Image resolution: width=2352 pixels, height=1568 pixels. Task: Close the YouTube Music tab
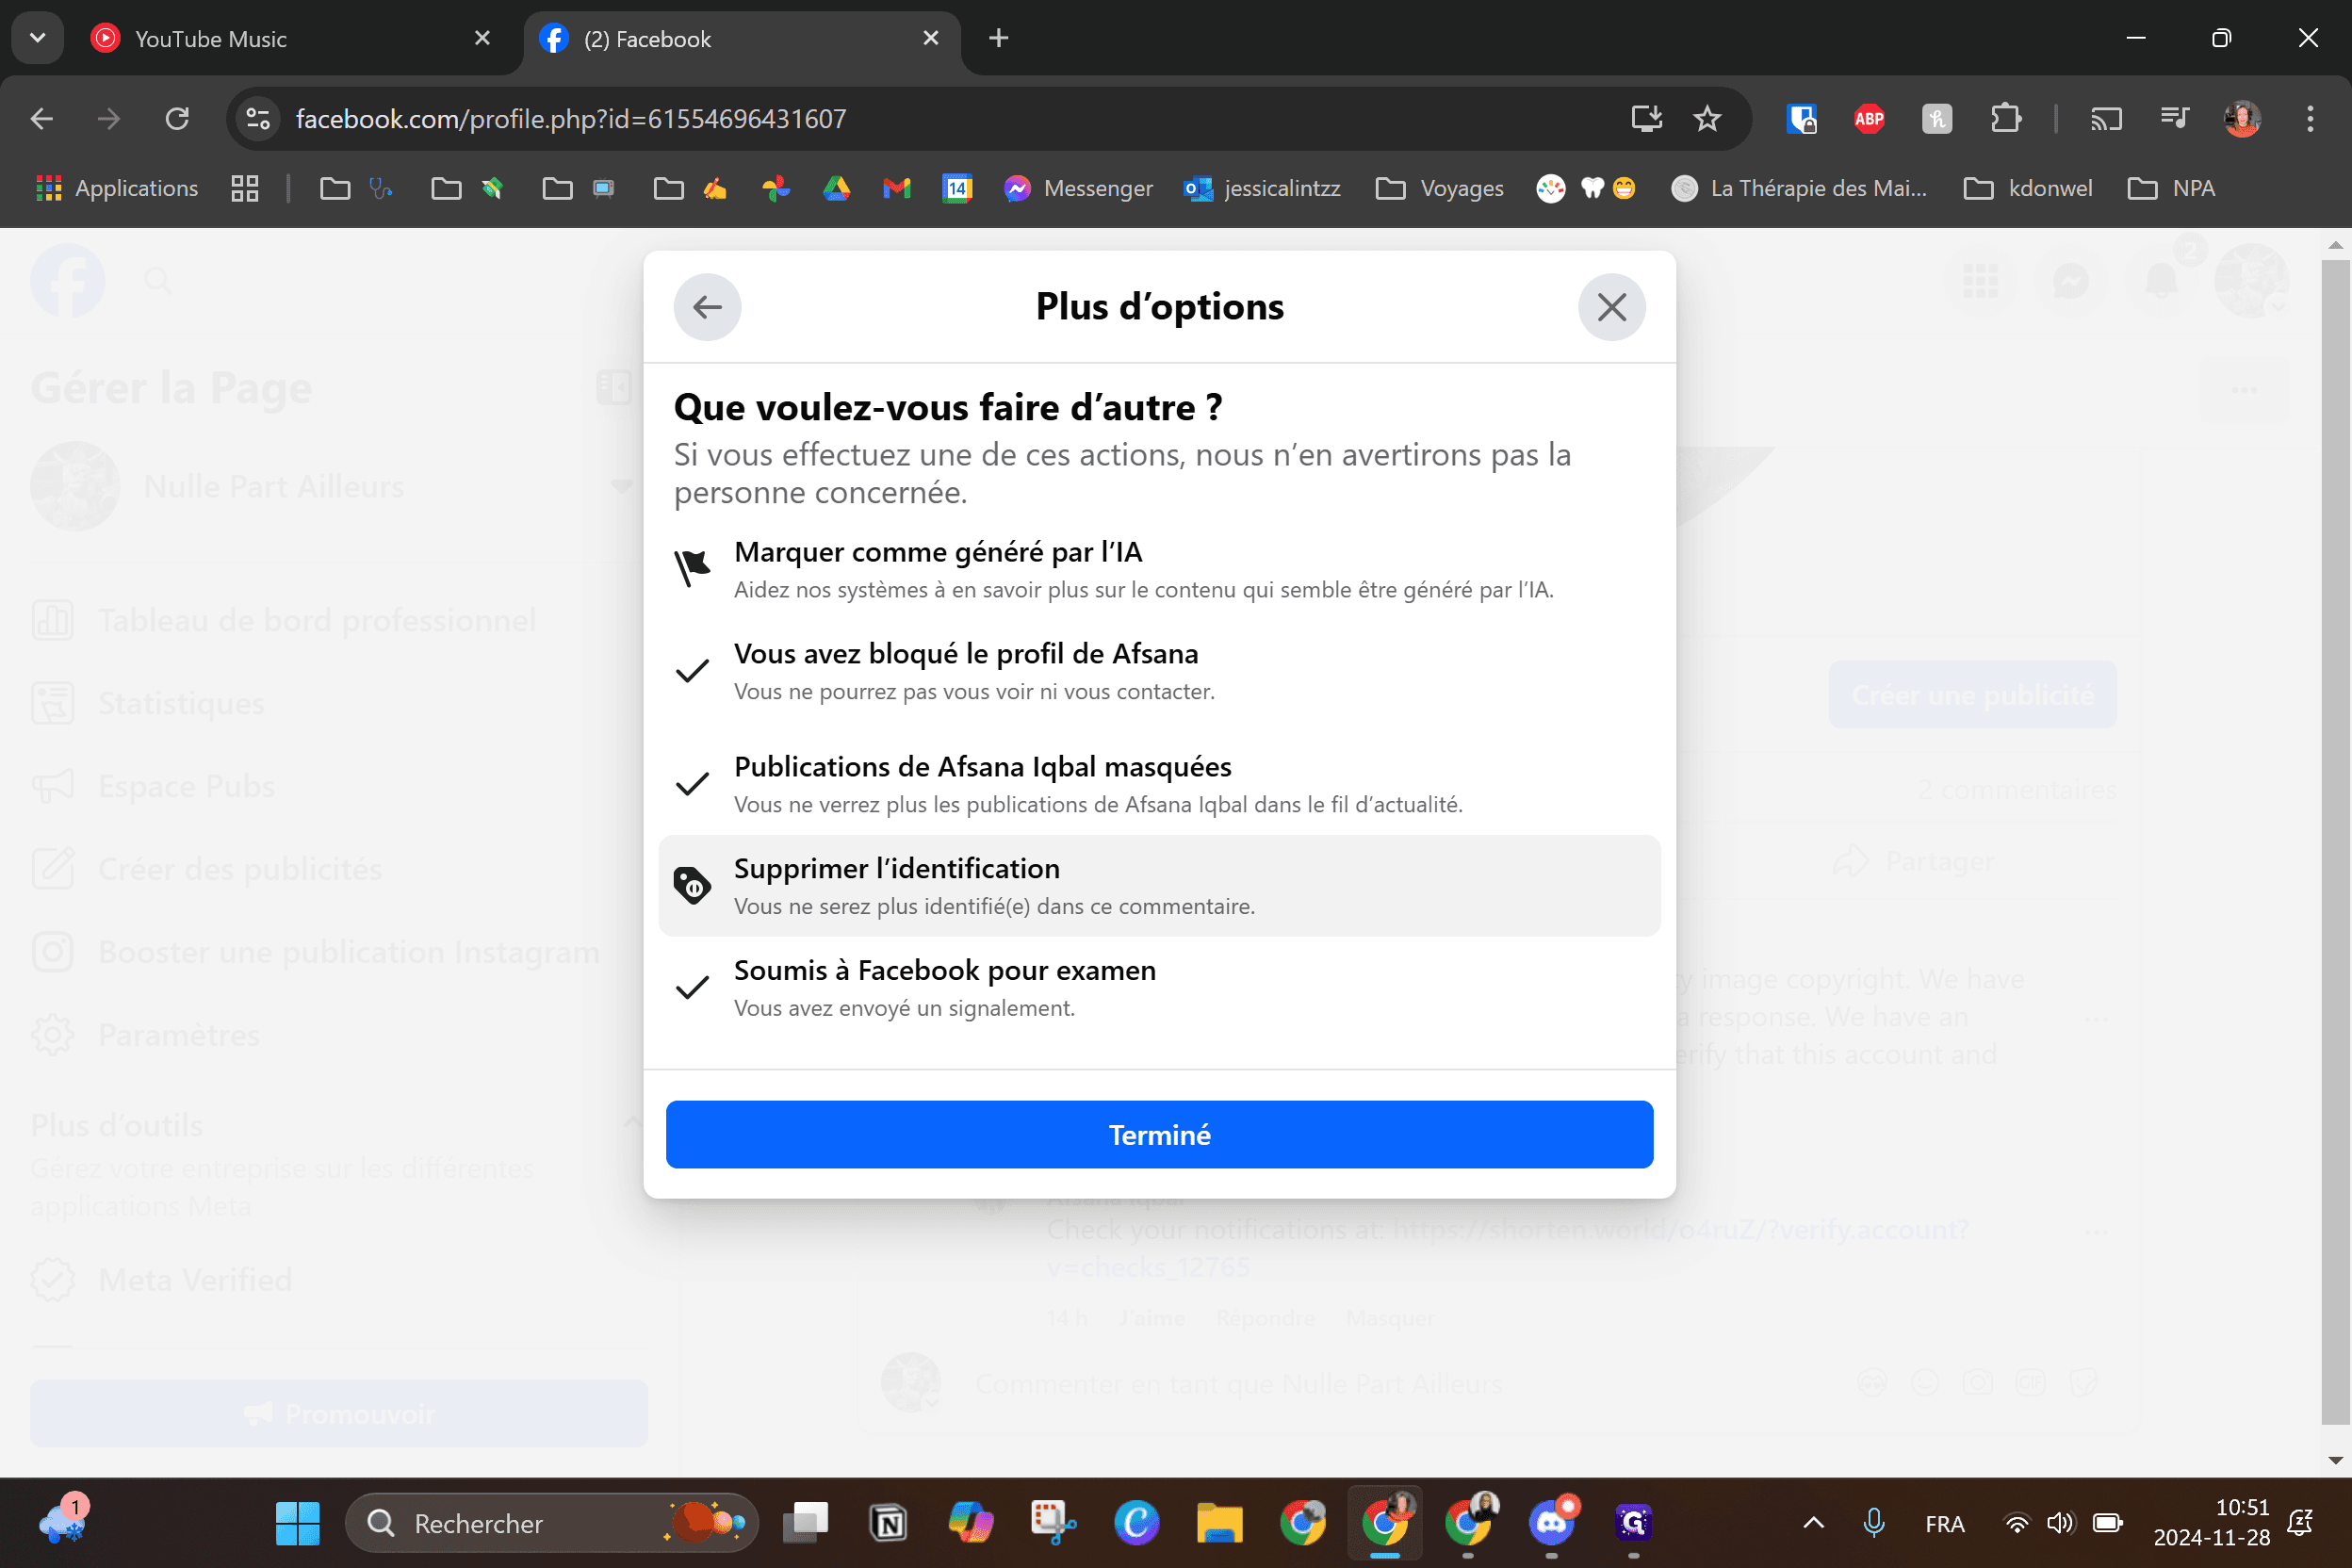pos(482,38)
